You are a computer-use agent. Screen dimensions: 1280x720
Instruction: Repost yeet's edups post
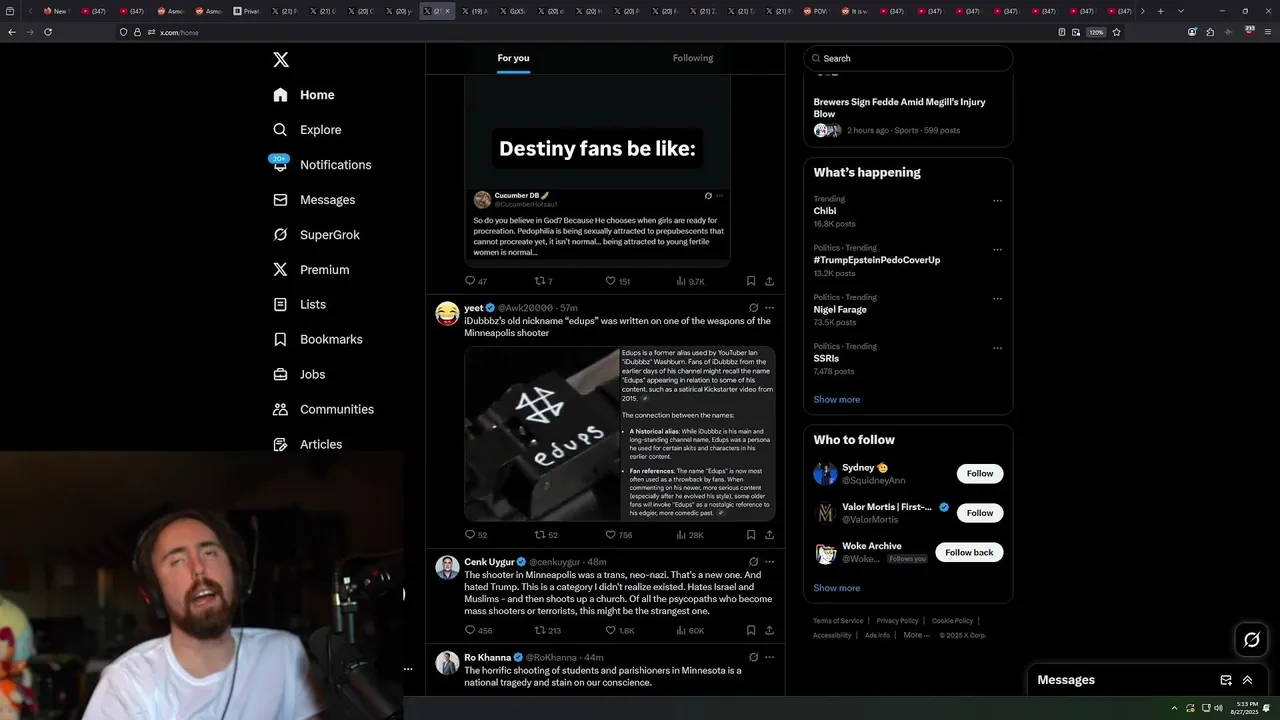click(545, 535)
